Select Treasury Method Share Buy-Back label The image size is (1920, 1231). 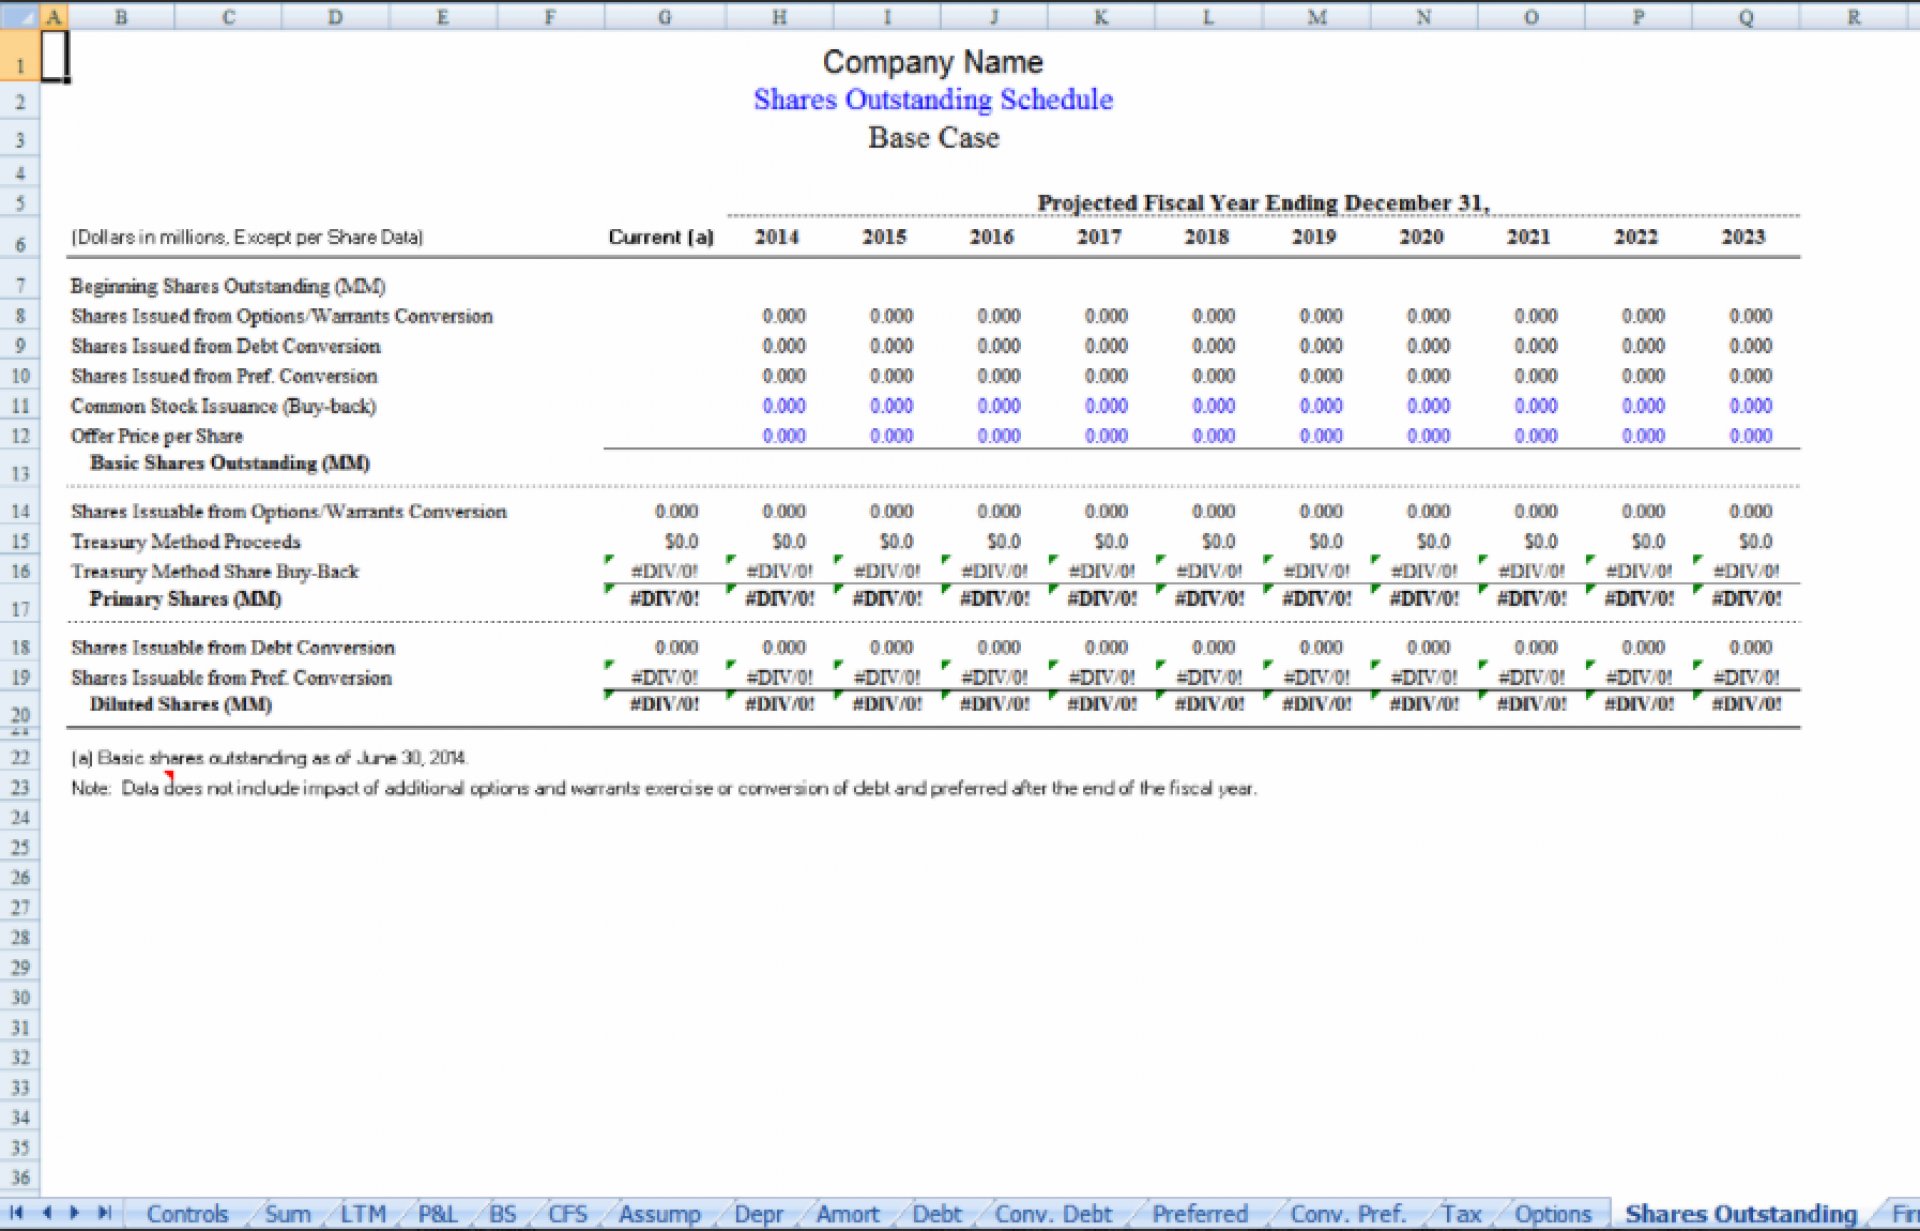point(215,571)
